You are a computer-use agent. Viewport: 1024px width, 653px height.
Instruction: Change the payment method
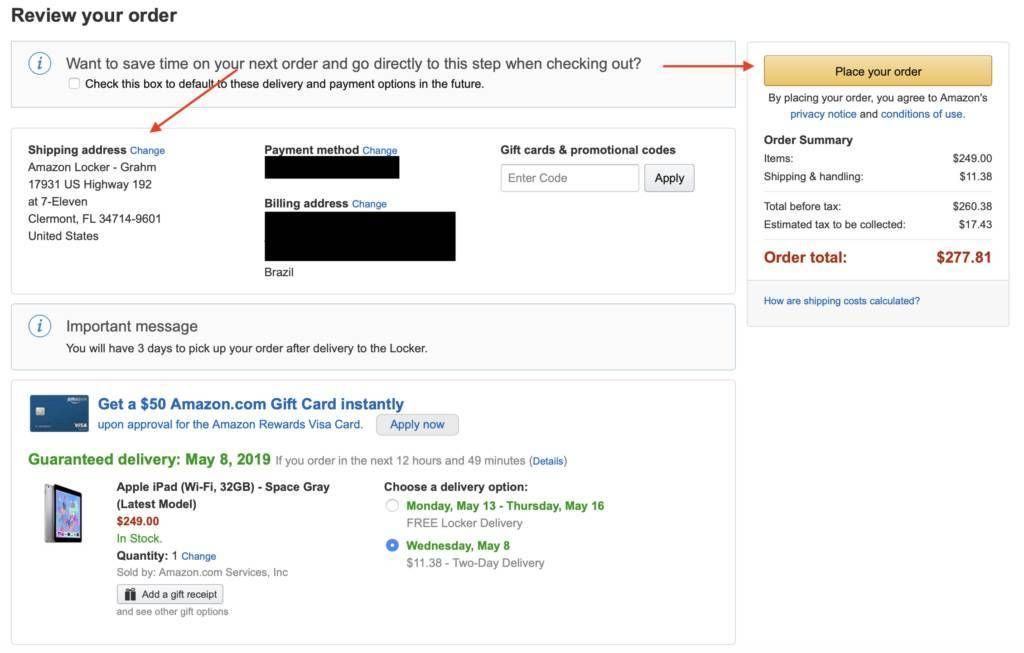coord(380,150)
